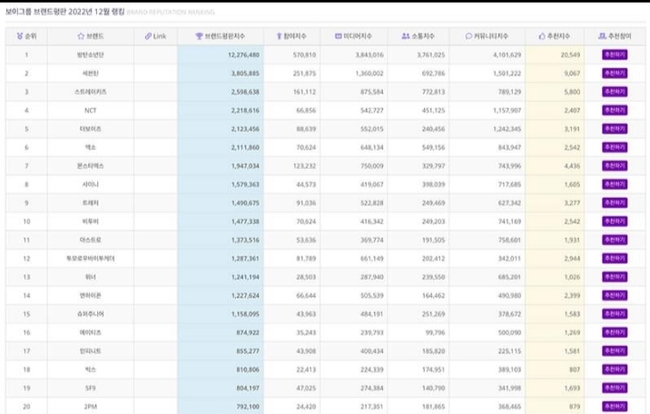Click the brand reputation value 12,276,480
The width and height of the screenshot is (650, 414).
pyautogui.click(x=243, y=55)
